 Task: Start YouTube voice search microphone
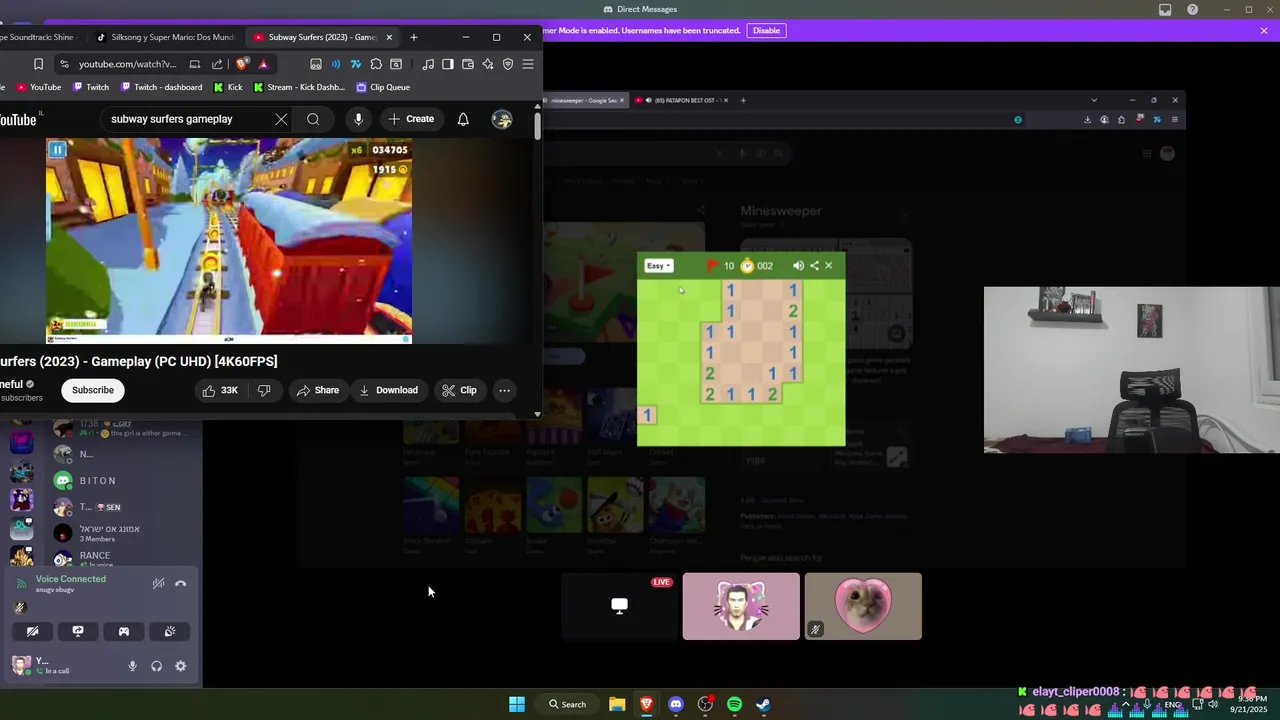[358, 119]
